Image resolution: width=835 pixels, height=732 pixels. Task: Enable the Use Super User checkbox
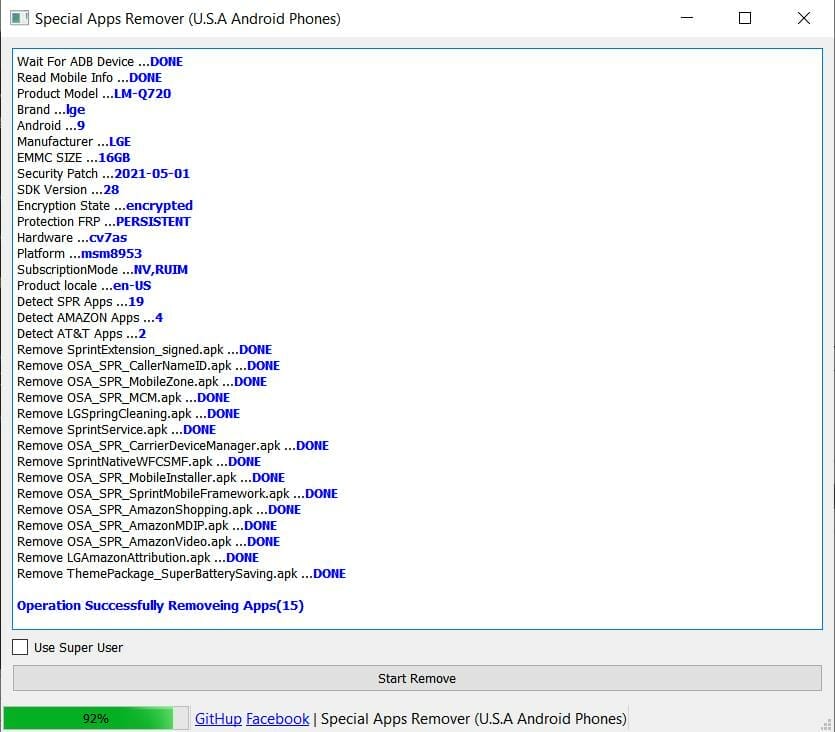click(19, 647)
